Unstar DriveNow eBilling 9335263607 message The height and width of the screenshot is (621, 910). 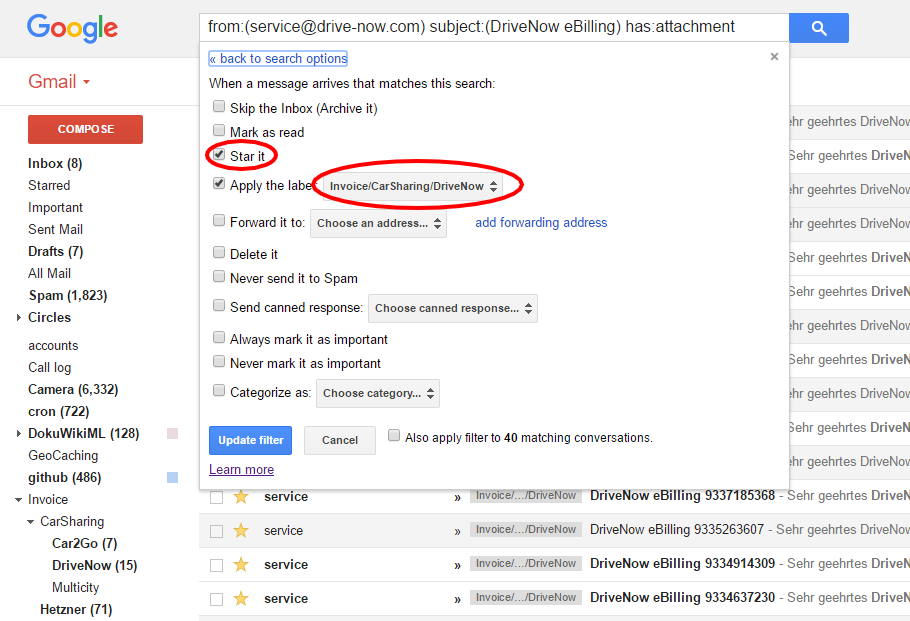pyautogui.click(x=241, y=530)
